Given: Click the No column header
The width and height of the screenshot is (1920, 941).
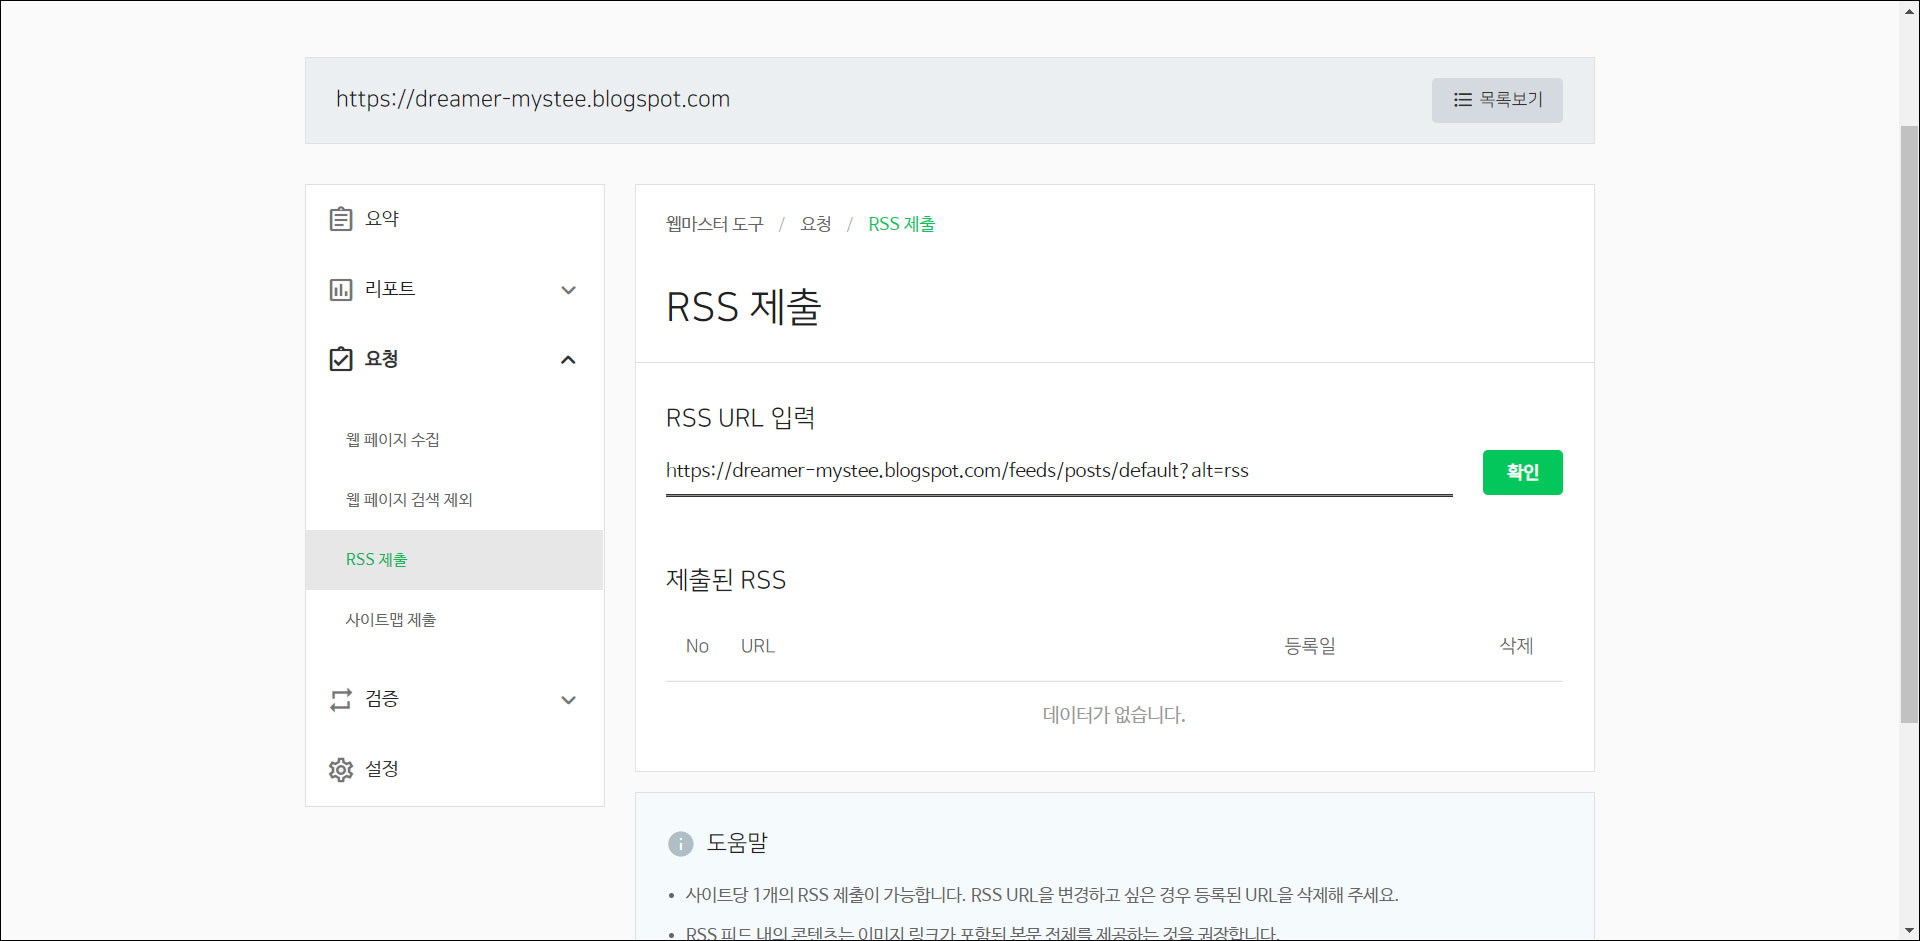Looking at the screenshot, I should tap(697, 646).
